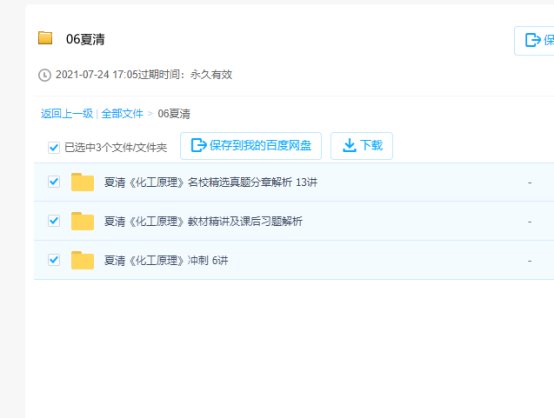The width and height of the screenshot is (554, 418).
Task: Open folder 夏清《化工原理》教材精讲及课后习题解析
Action: pos(203,222)
